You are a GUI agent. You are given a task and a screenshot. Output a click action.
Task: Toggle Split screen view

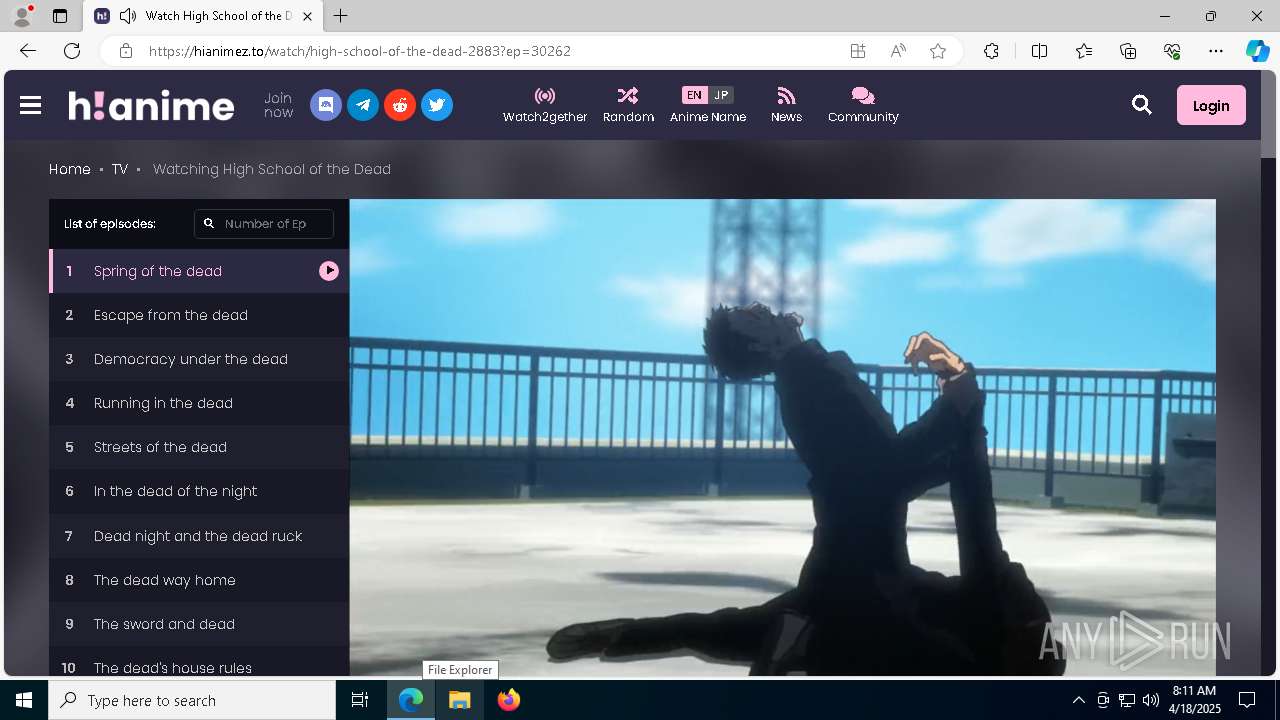(1039, 51)
